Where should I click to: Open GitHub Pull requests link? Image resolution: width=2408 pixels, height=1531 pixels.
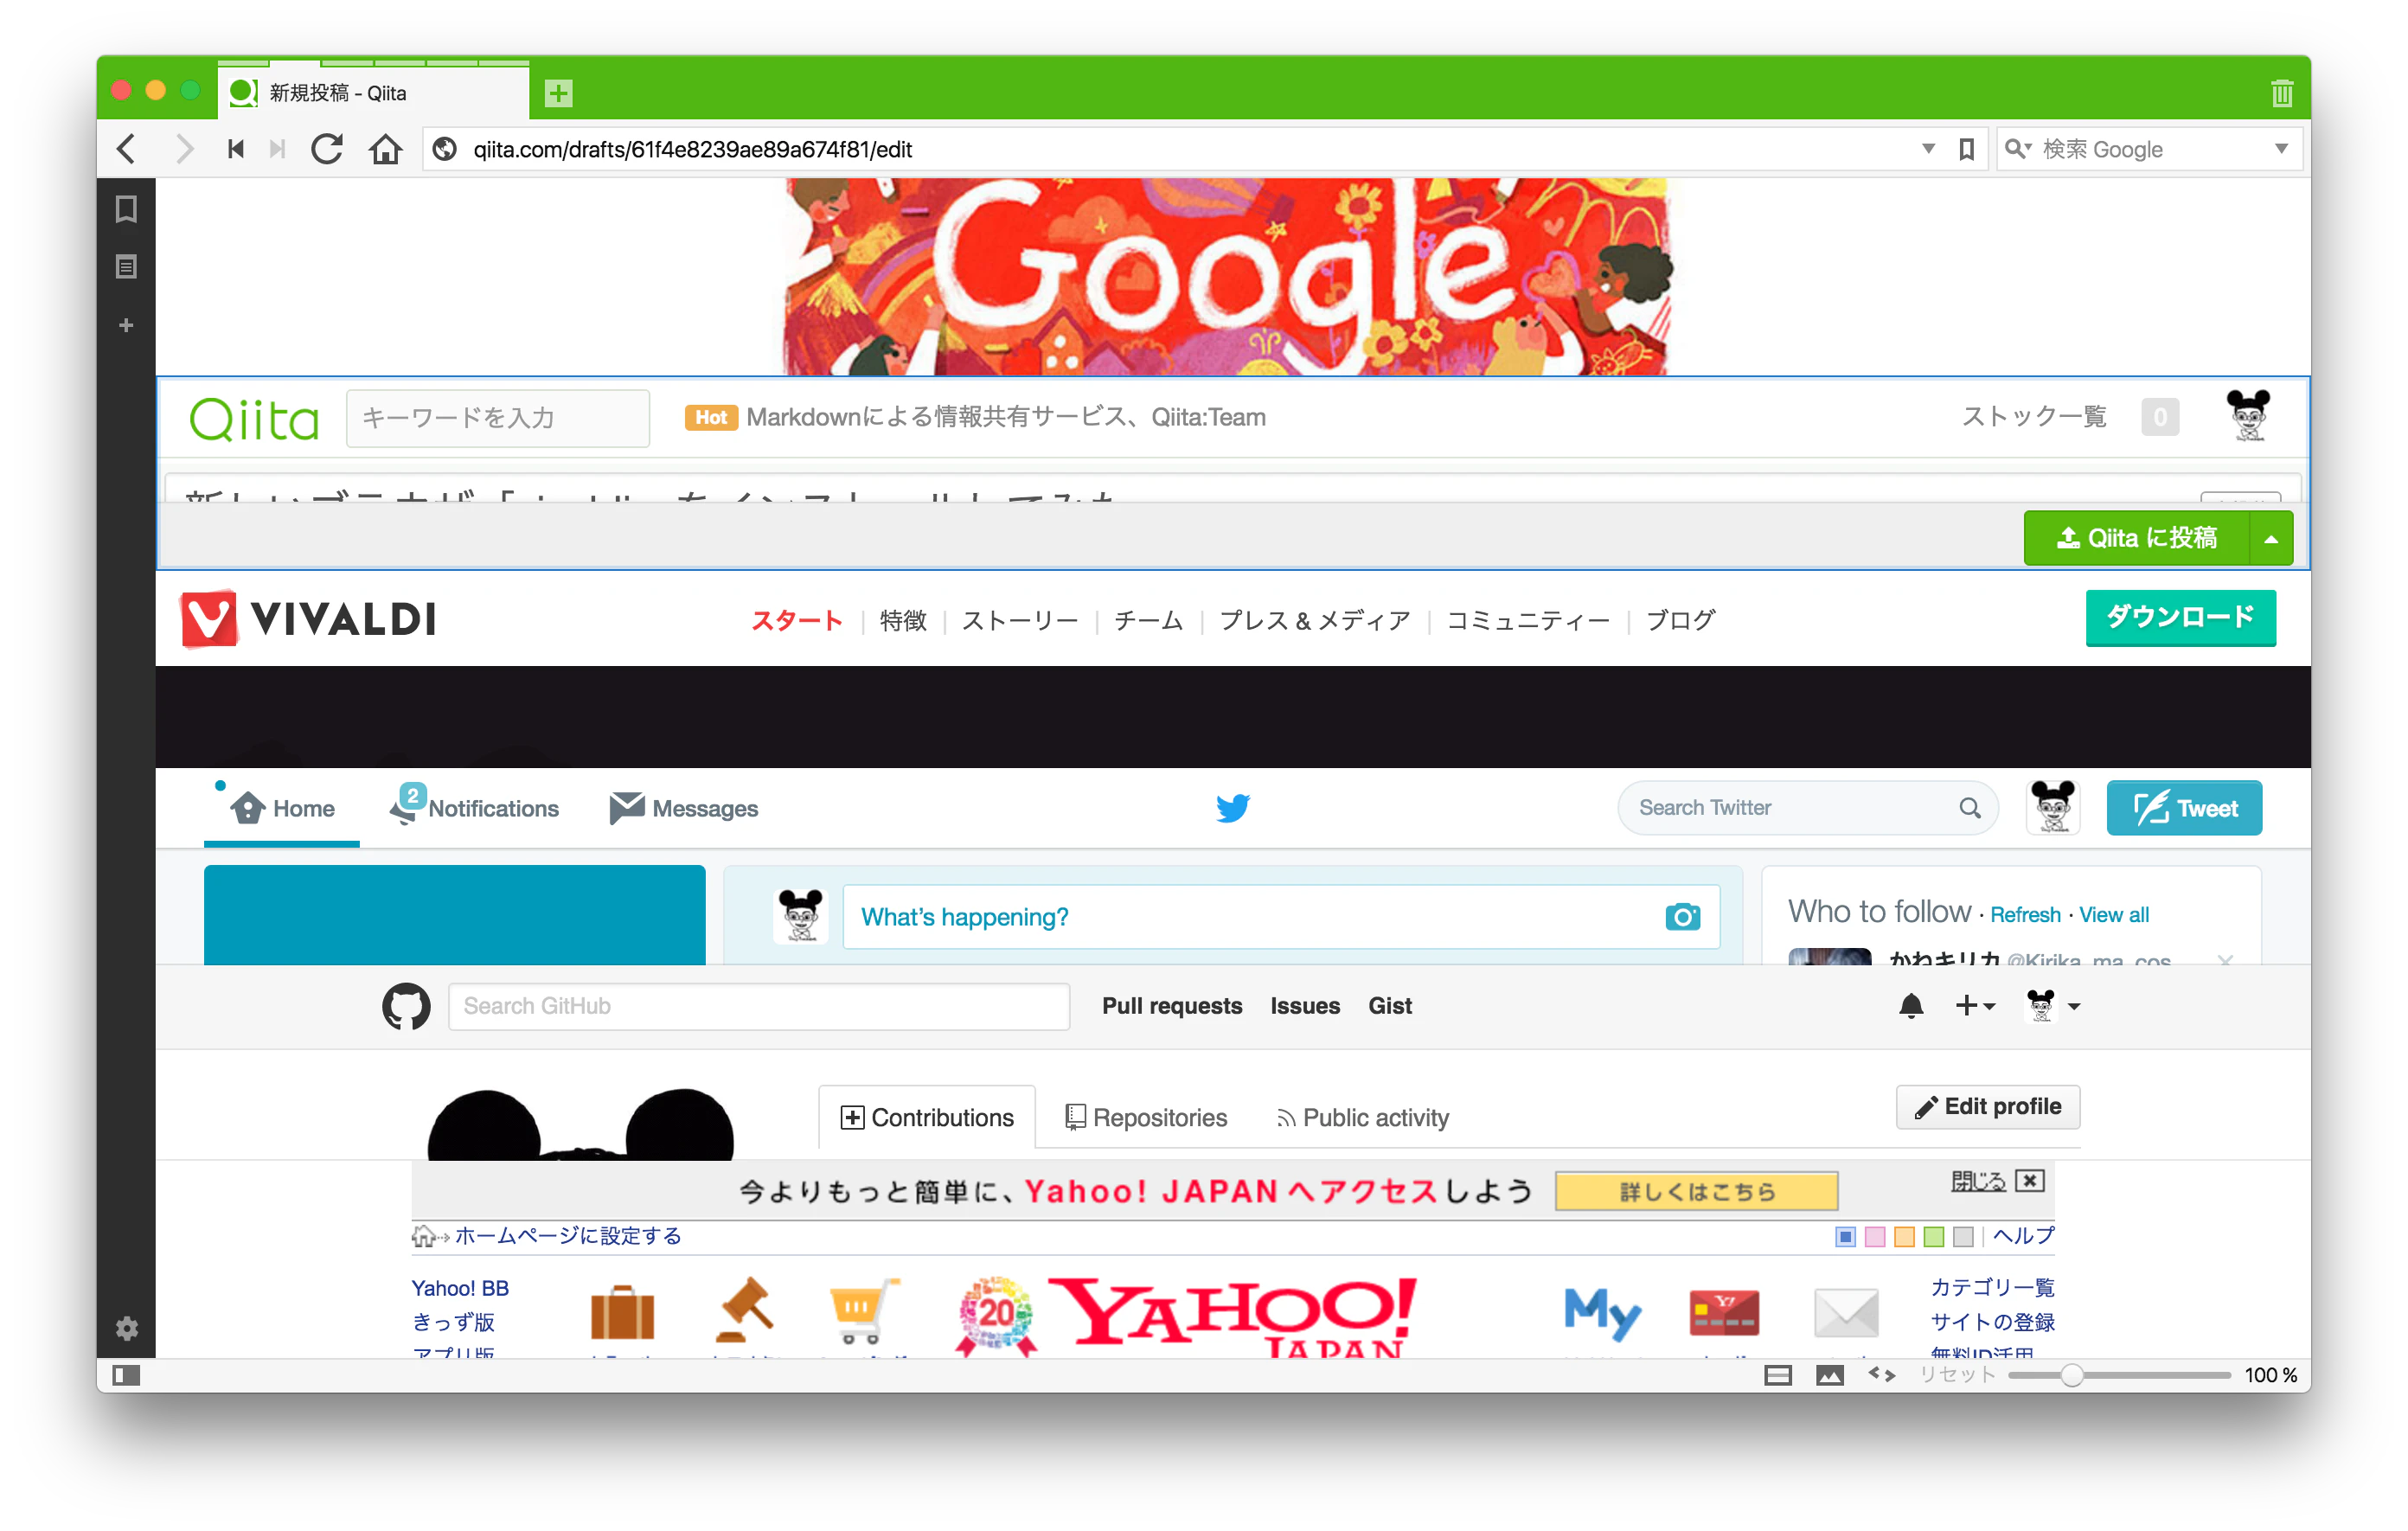pyautogui.click(x=1172, y=1006)
